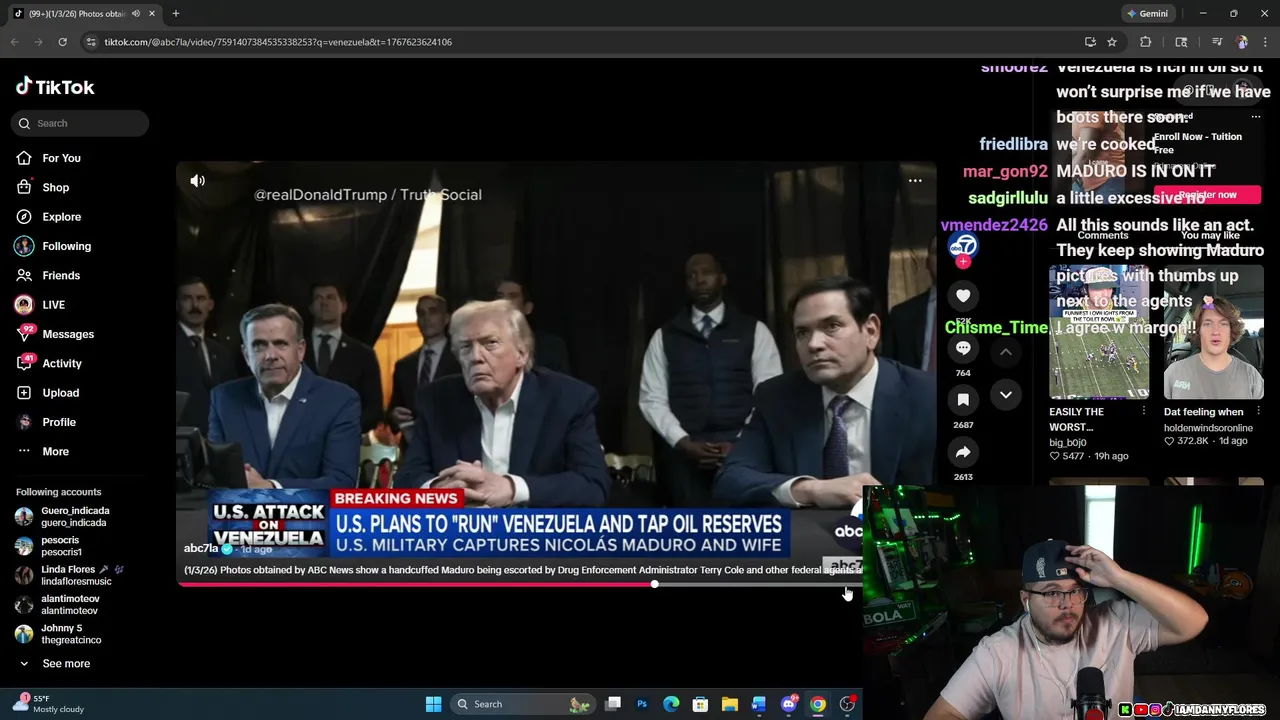This screenshot has height=720, width=1280.
Task: Open Chrome three-dot menu
Action: [1264, 42]
